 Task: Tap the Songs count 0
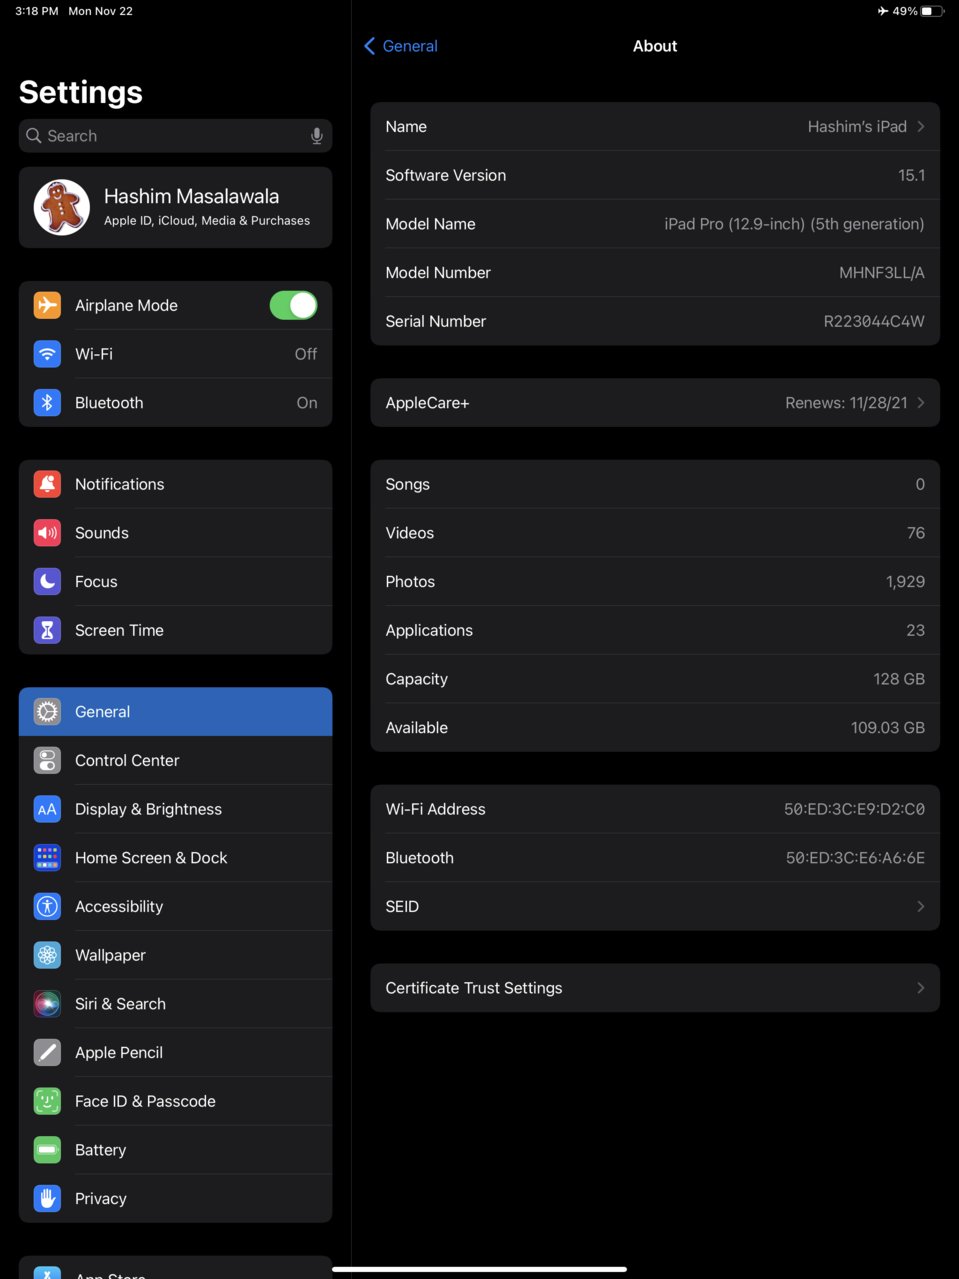[x=920, y=484]
